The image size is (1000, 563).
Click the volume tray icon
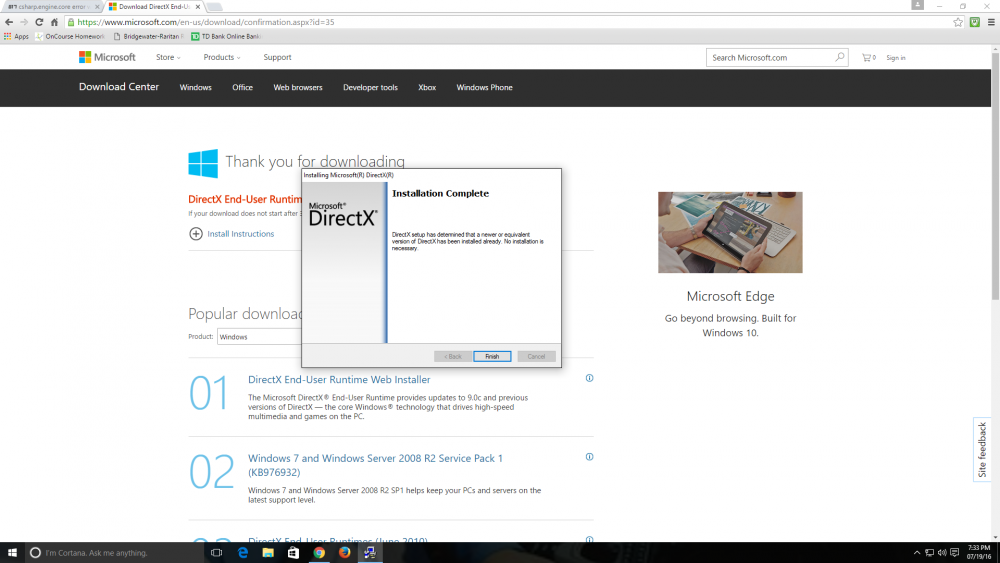pos(942,553)
